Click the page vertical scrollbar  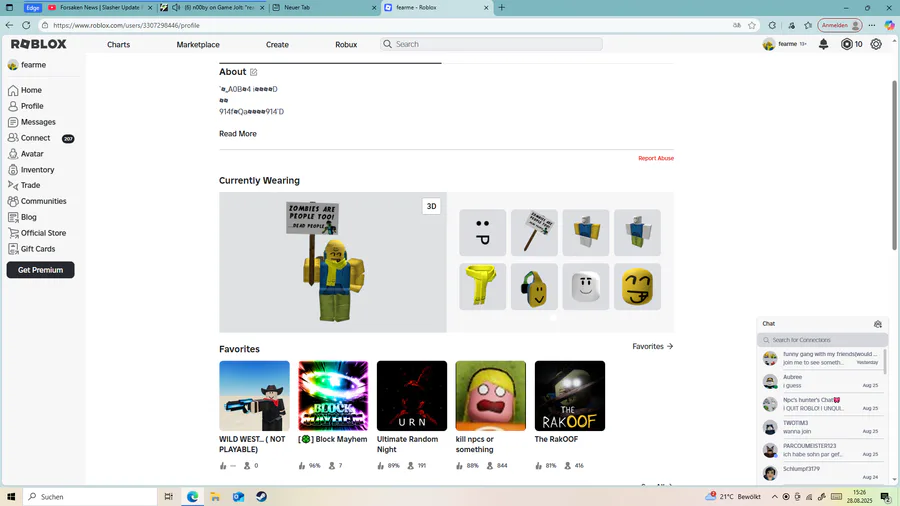pos(894,165)
